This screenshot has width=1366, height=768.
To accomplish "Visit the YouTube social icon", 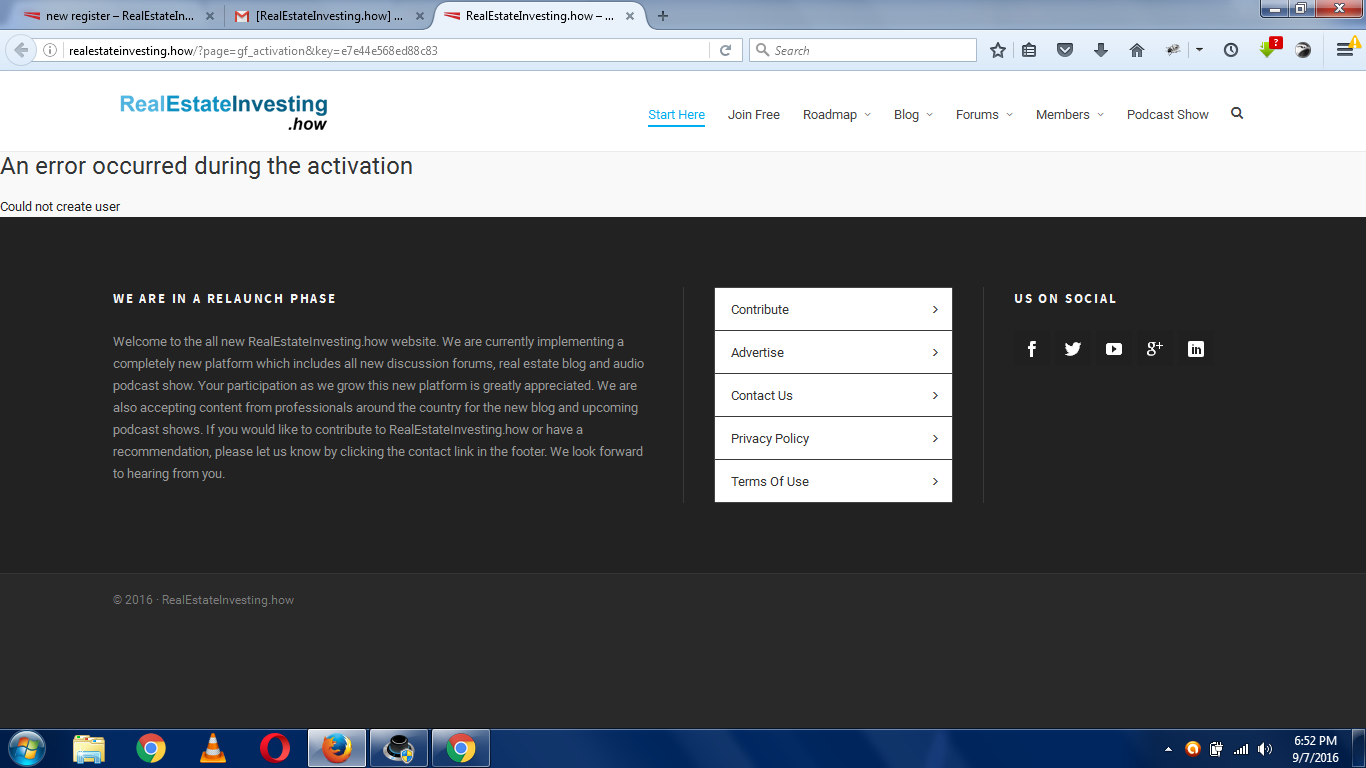I will (x=1114, y=349).
